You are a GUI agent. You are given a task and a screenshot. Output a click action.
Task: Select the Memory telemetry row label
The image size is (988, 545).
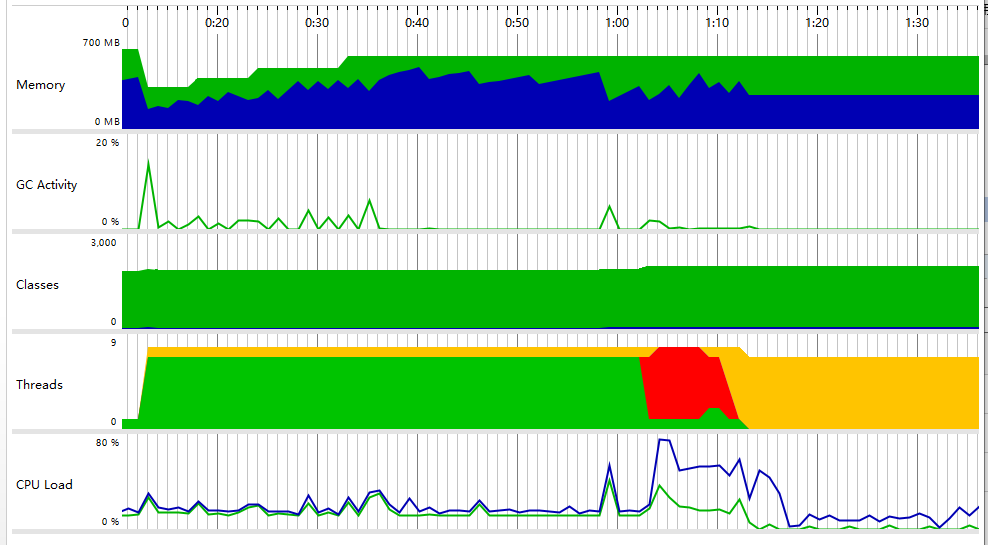[x=40, y=85]
